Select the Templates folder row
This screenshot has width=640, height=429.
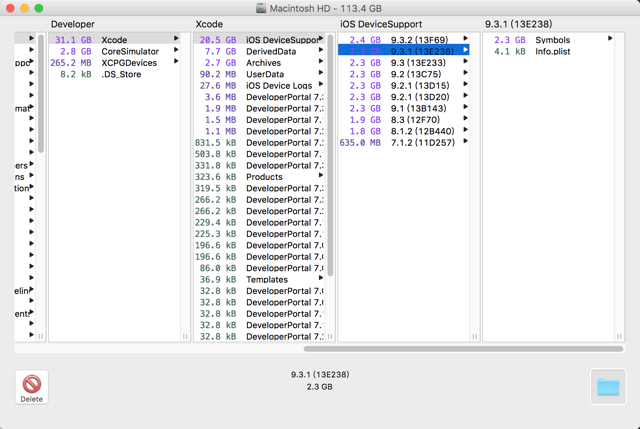tap(259, 280)
